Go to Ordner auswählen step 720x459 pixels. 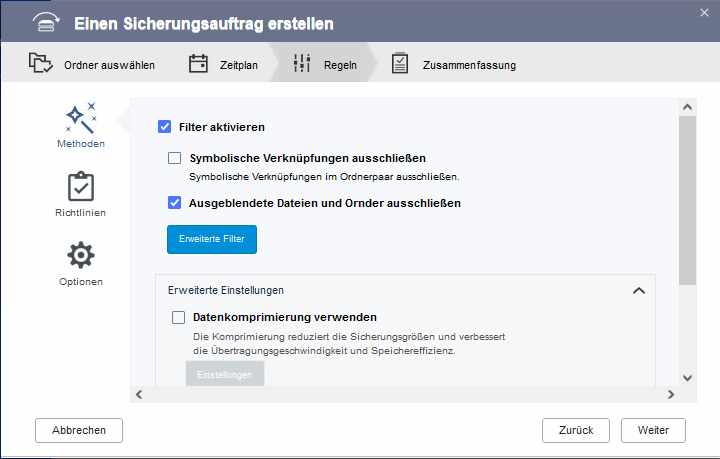click(109, 65)
